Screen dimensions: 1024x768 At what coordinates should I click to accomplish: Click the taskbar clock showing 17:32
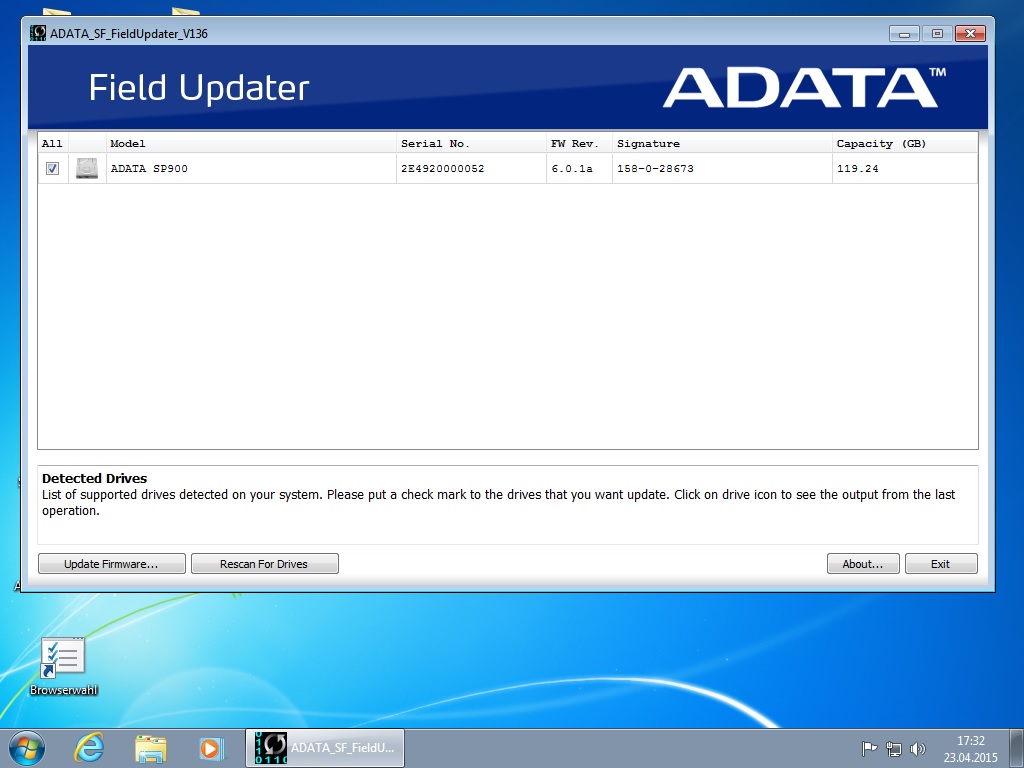pos(970,748)
